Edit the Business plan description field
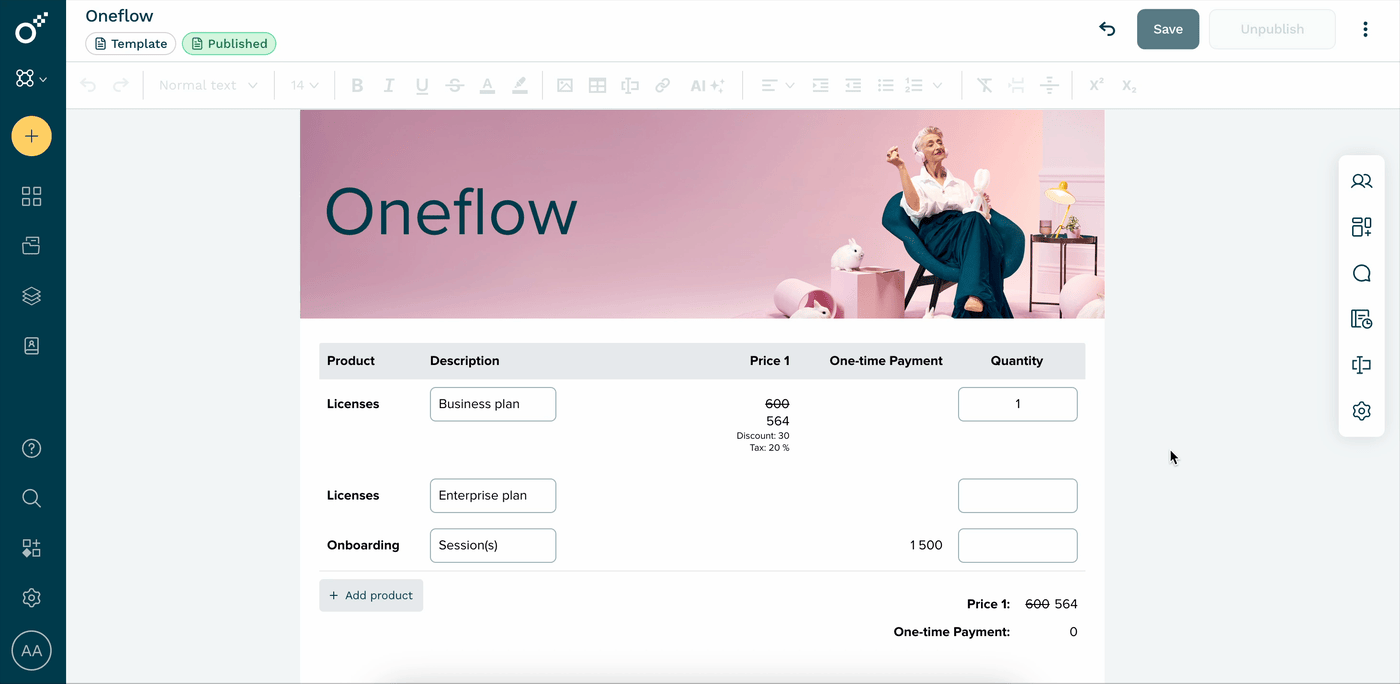Screen dimensions: 1400x684 493,404
